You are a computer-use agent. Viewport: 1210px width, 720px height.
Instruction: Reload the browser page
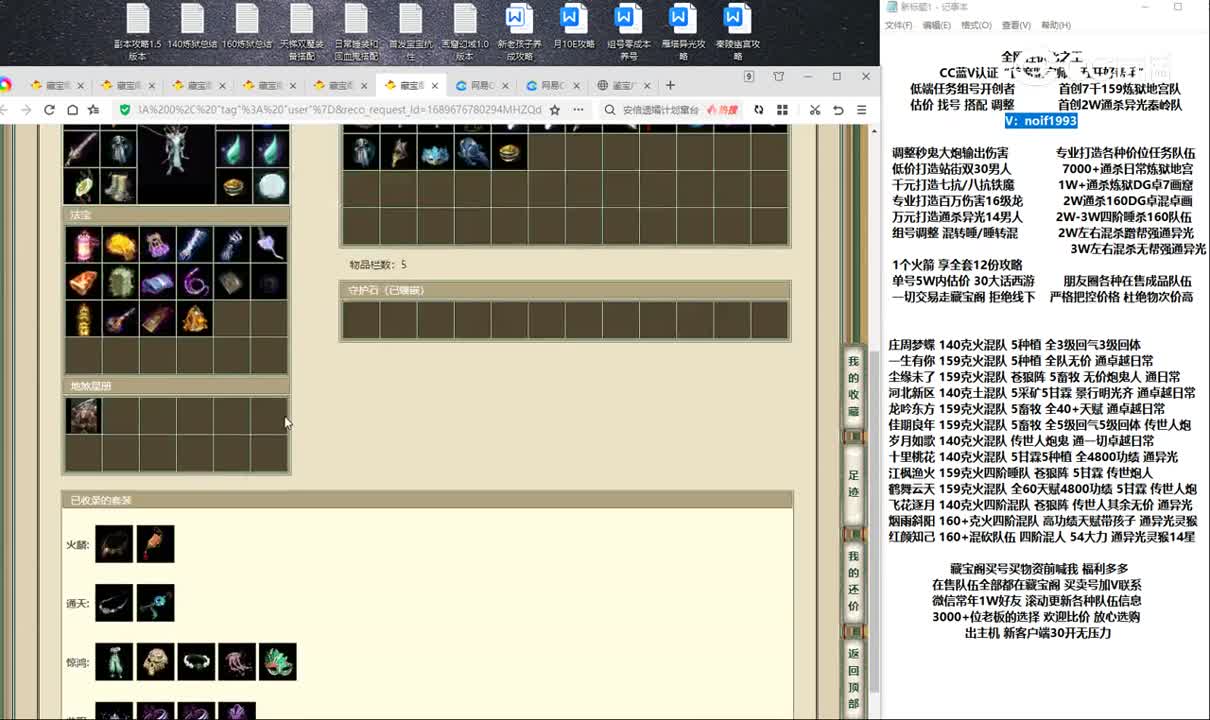[x=49, y=110]
